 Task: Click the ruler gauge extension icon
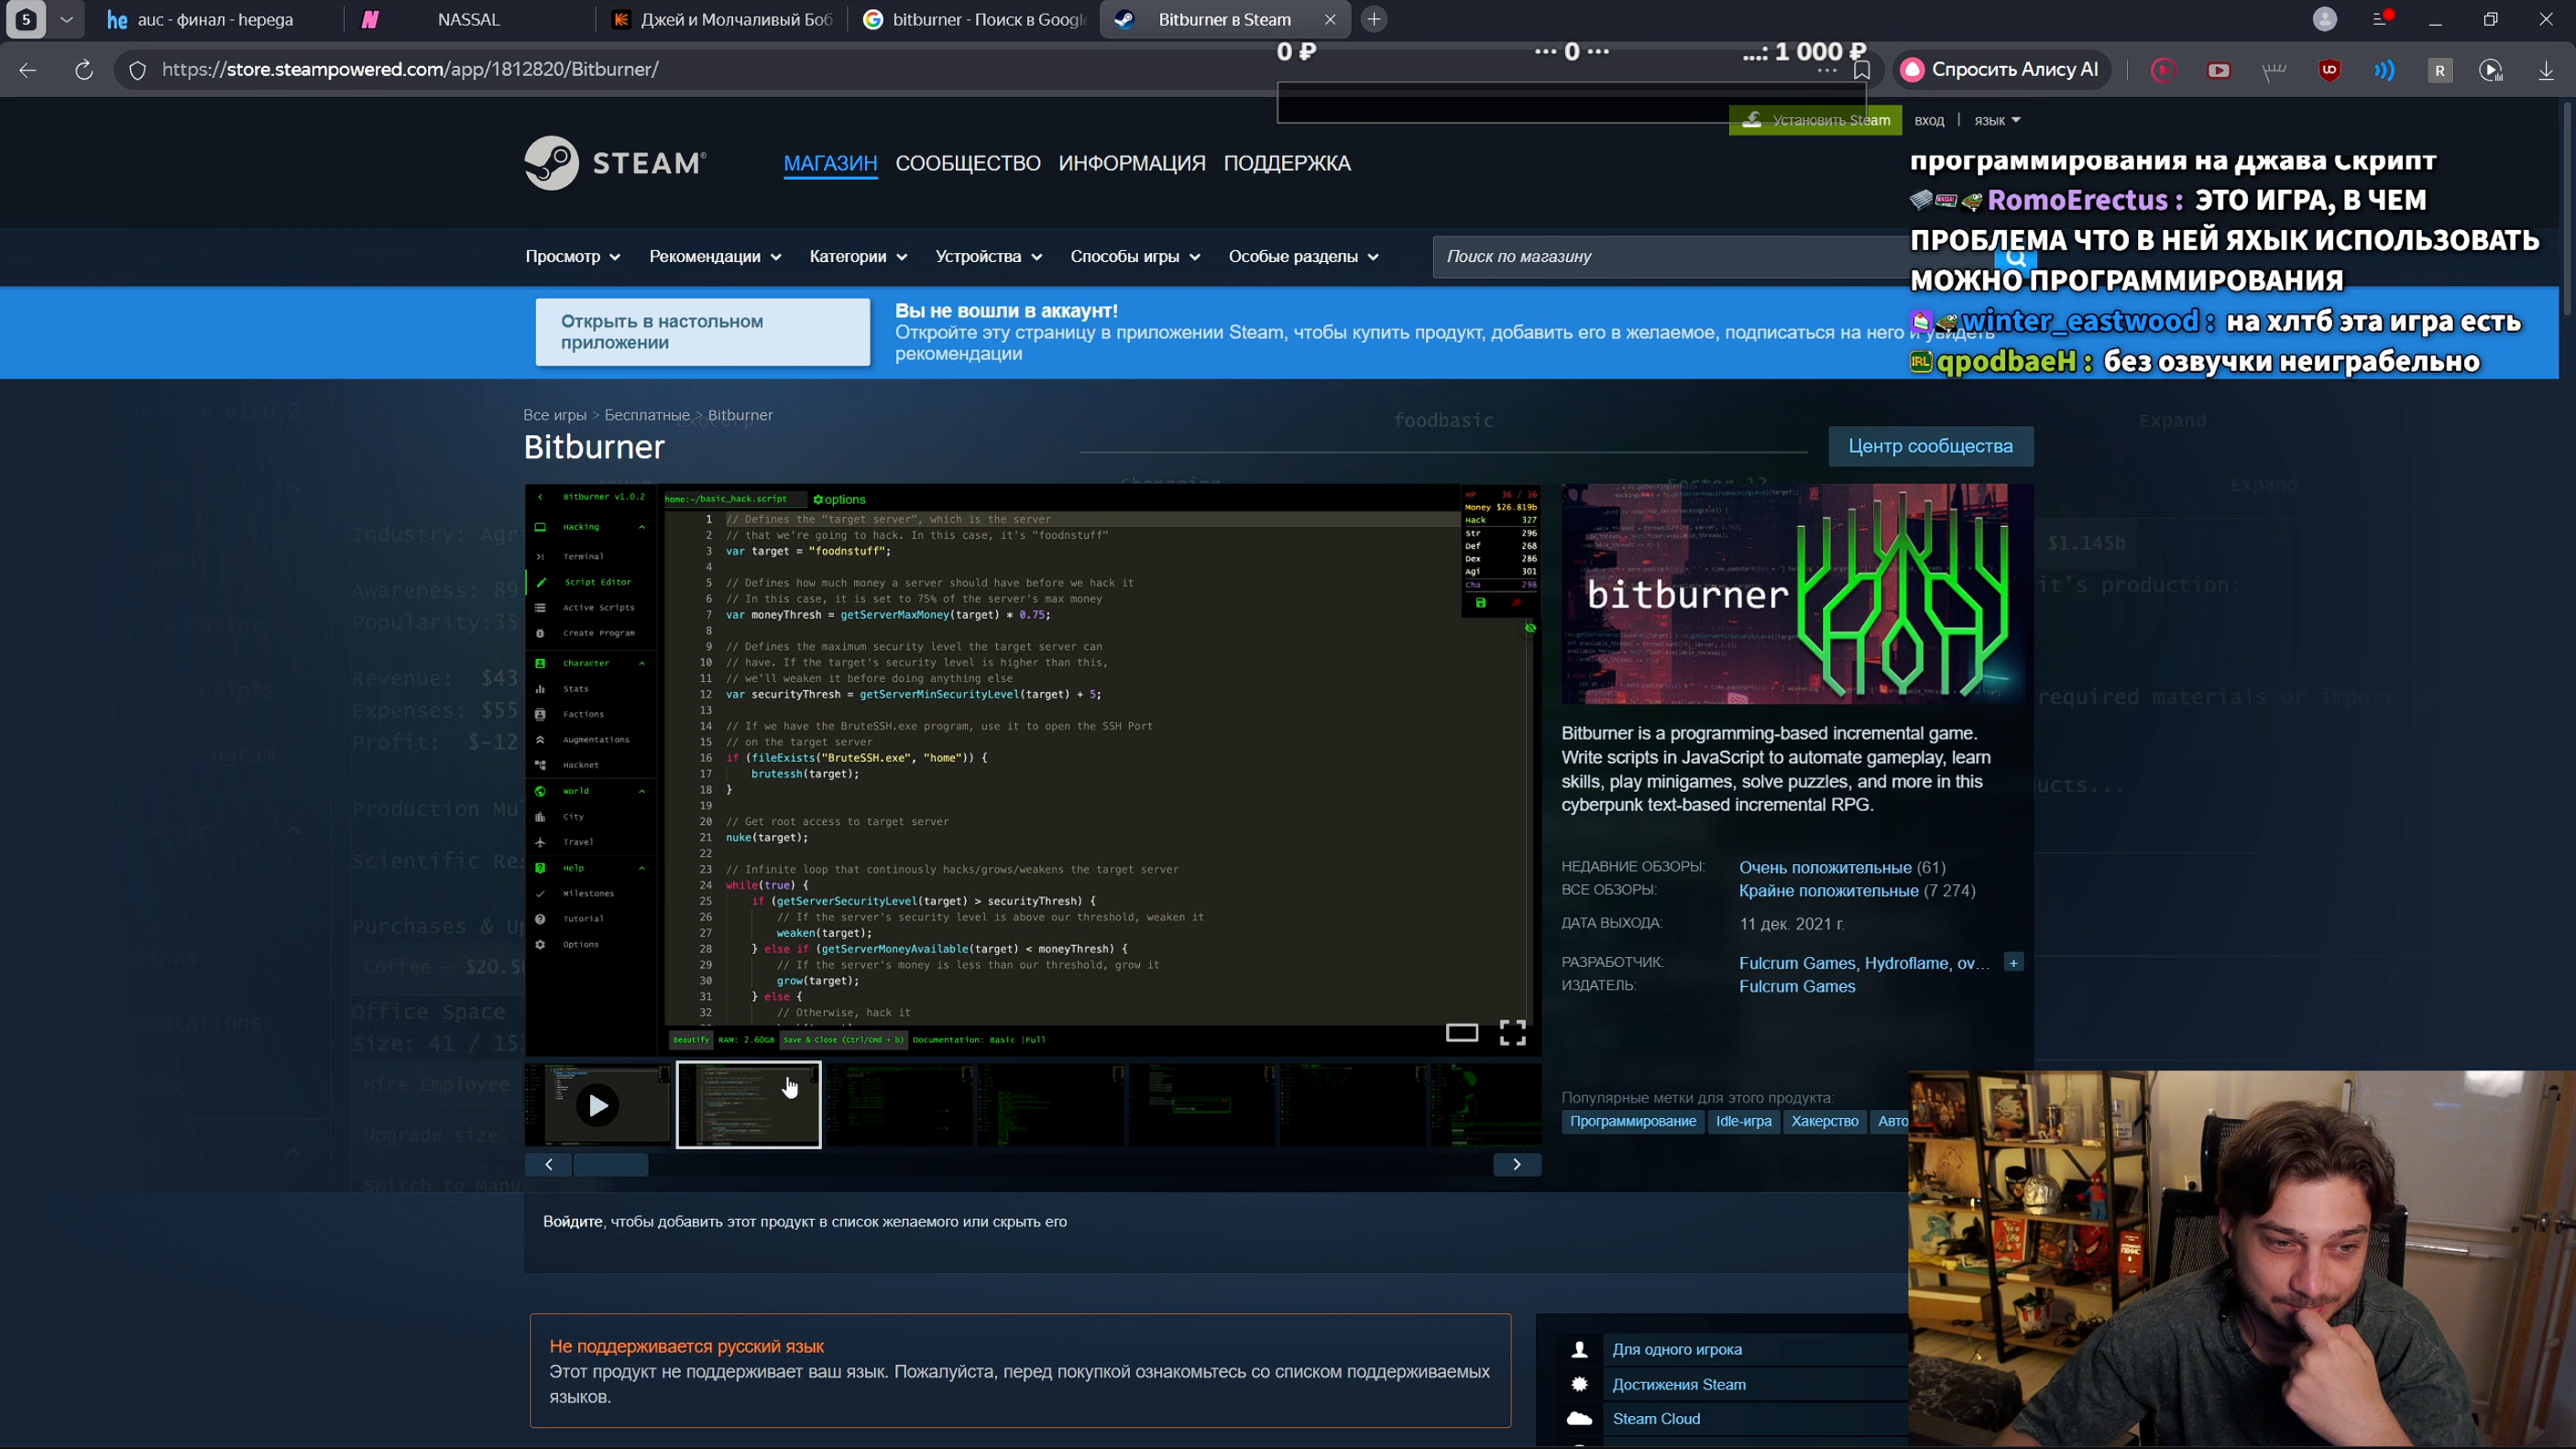tap(2274, 70)
